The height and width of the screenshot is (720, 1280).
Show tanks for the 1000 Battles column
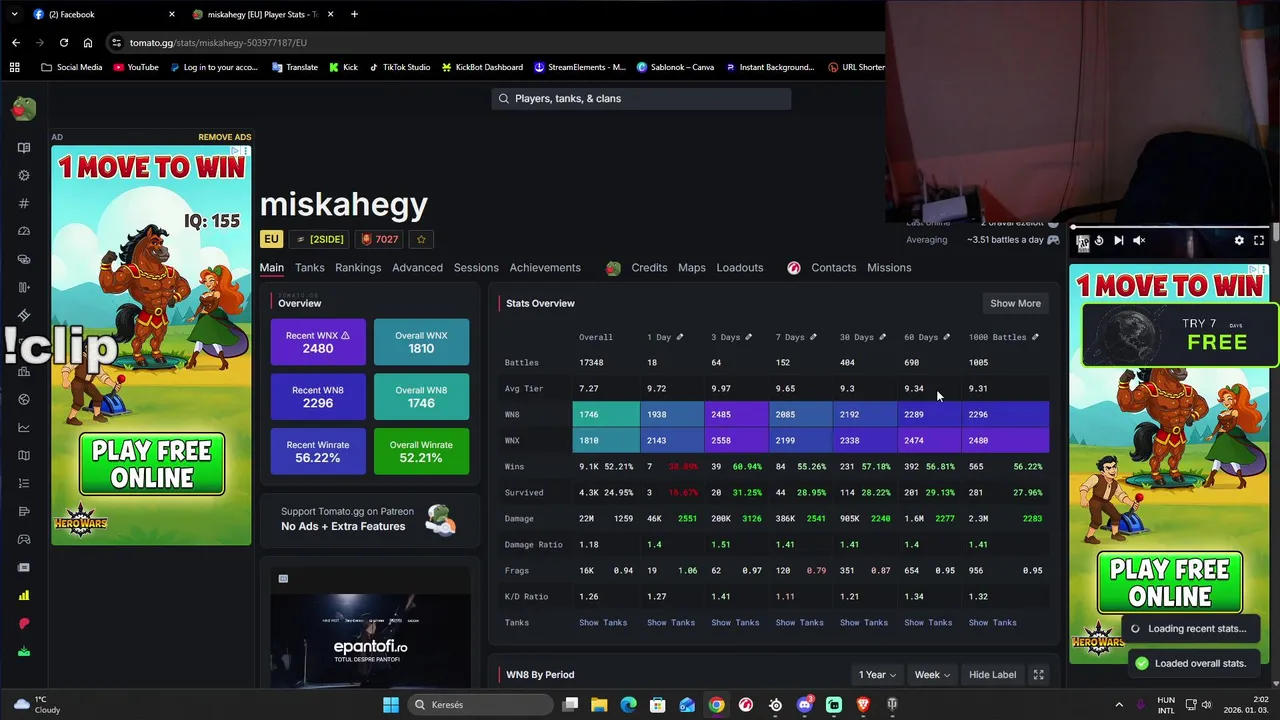[x=993, y=622]
